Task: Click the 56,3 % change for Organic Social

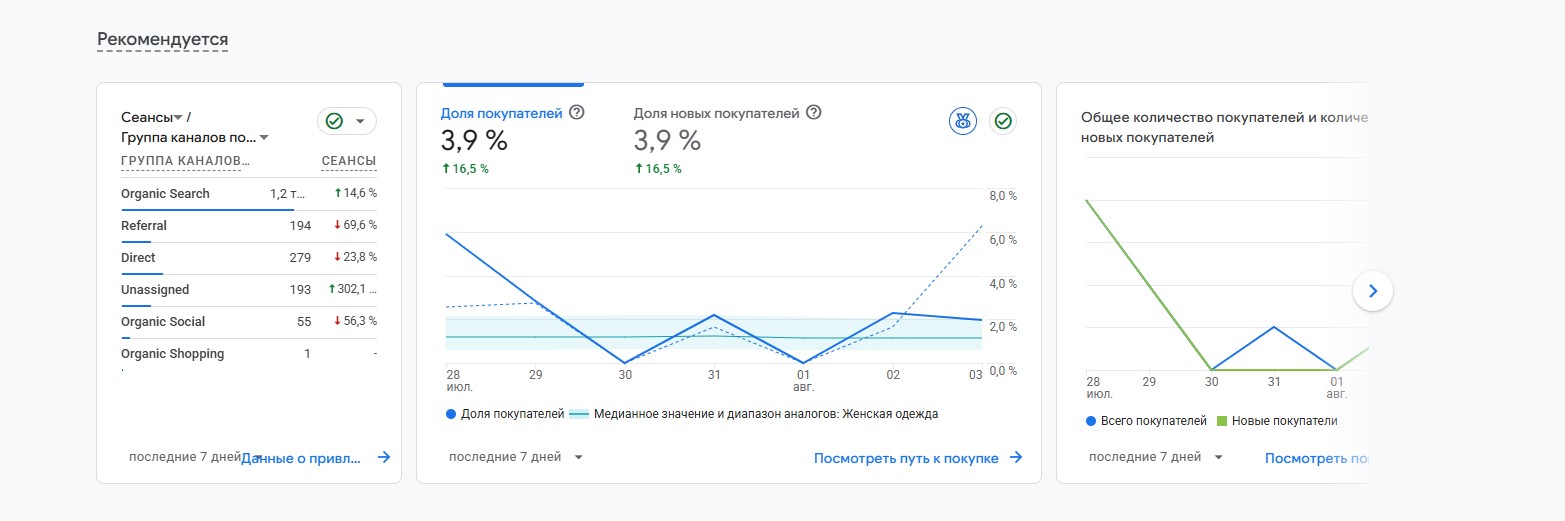Action: [355, 321]
